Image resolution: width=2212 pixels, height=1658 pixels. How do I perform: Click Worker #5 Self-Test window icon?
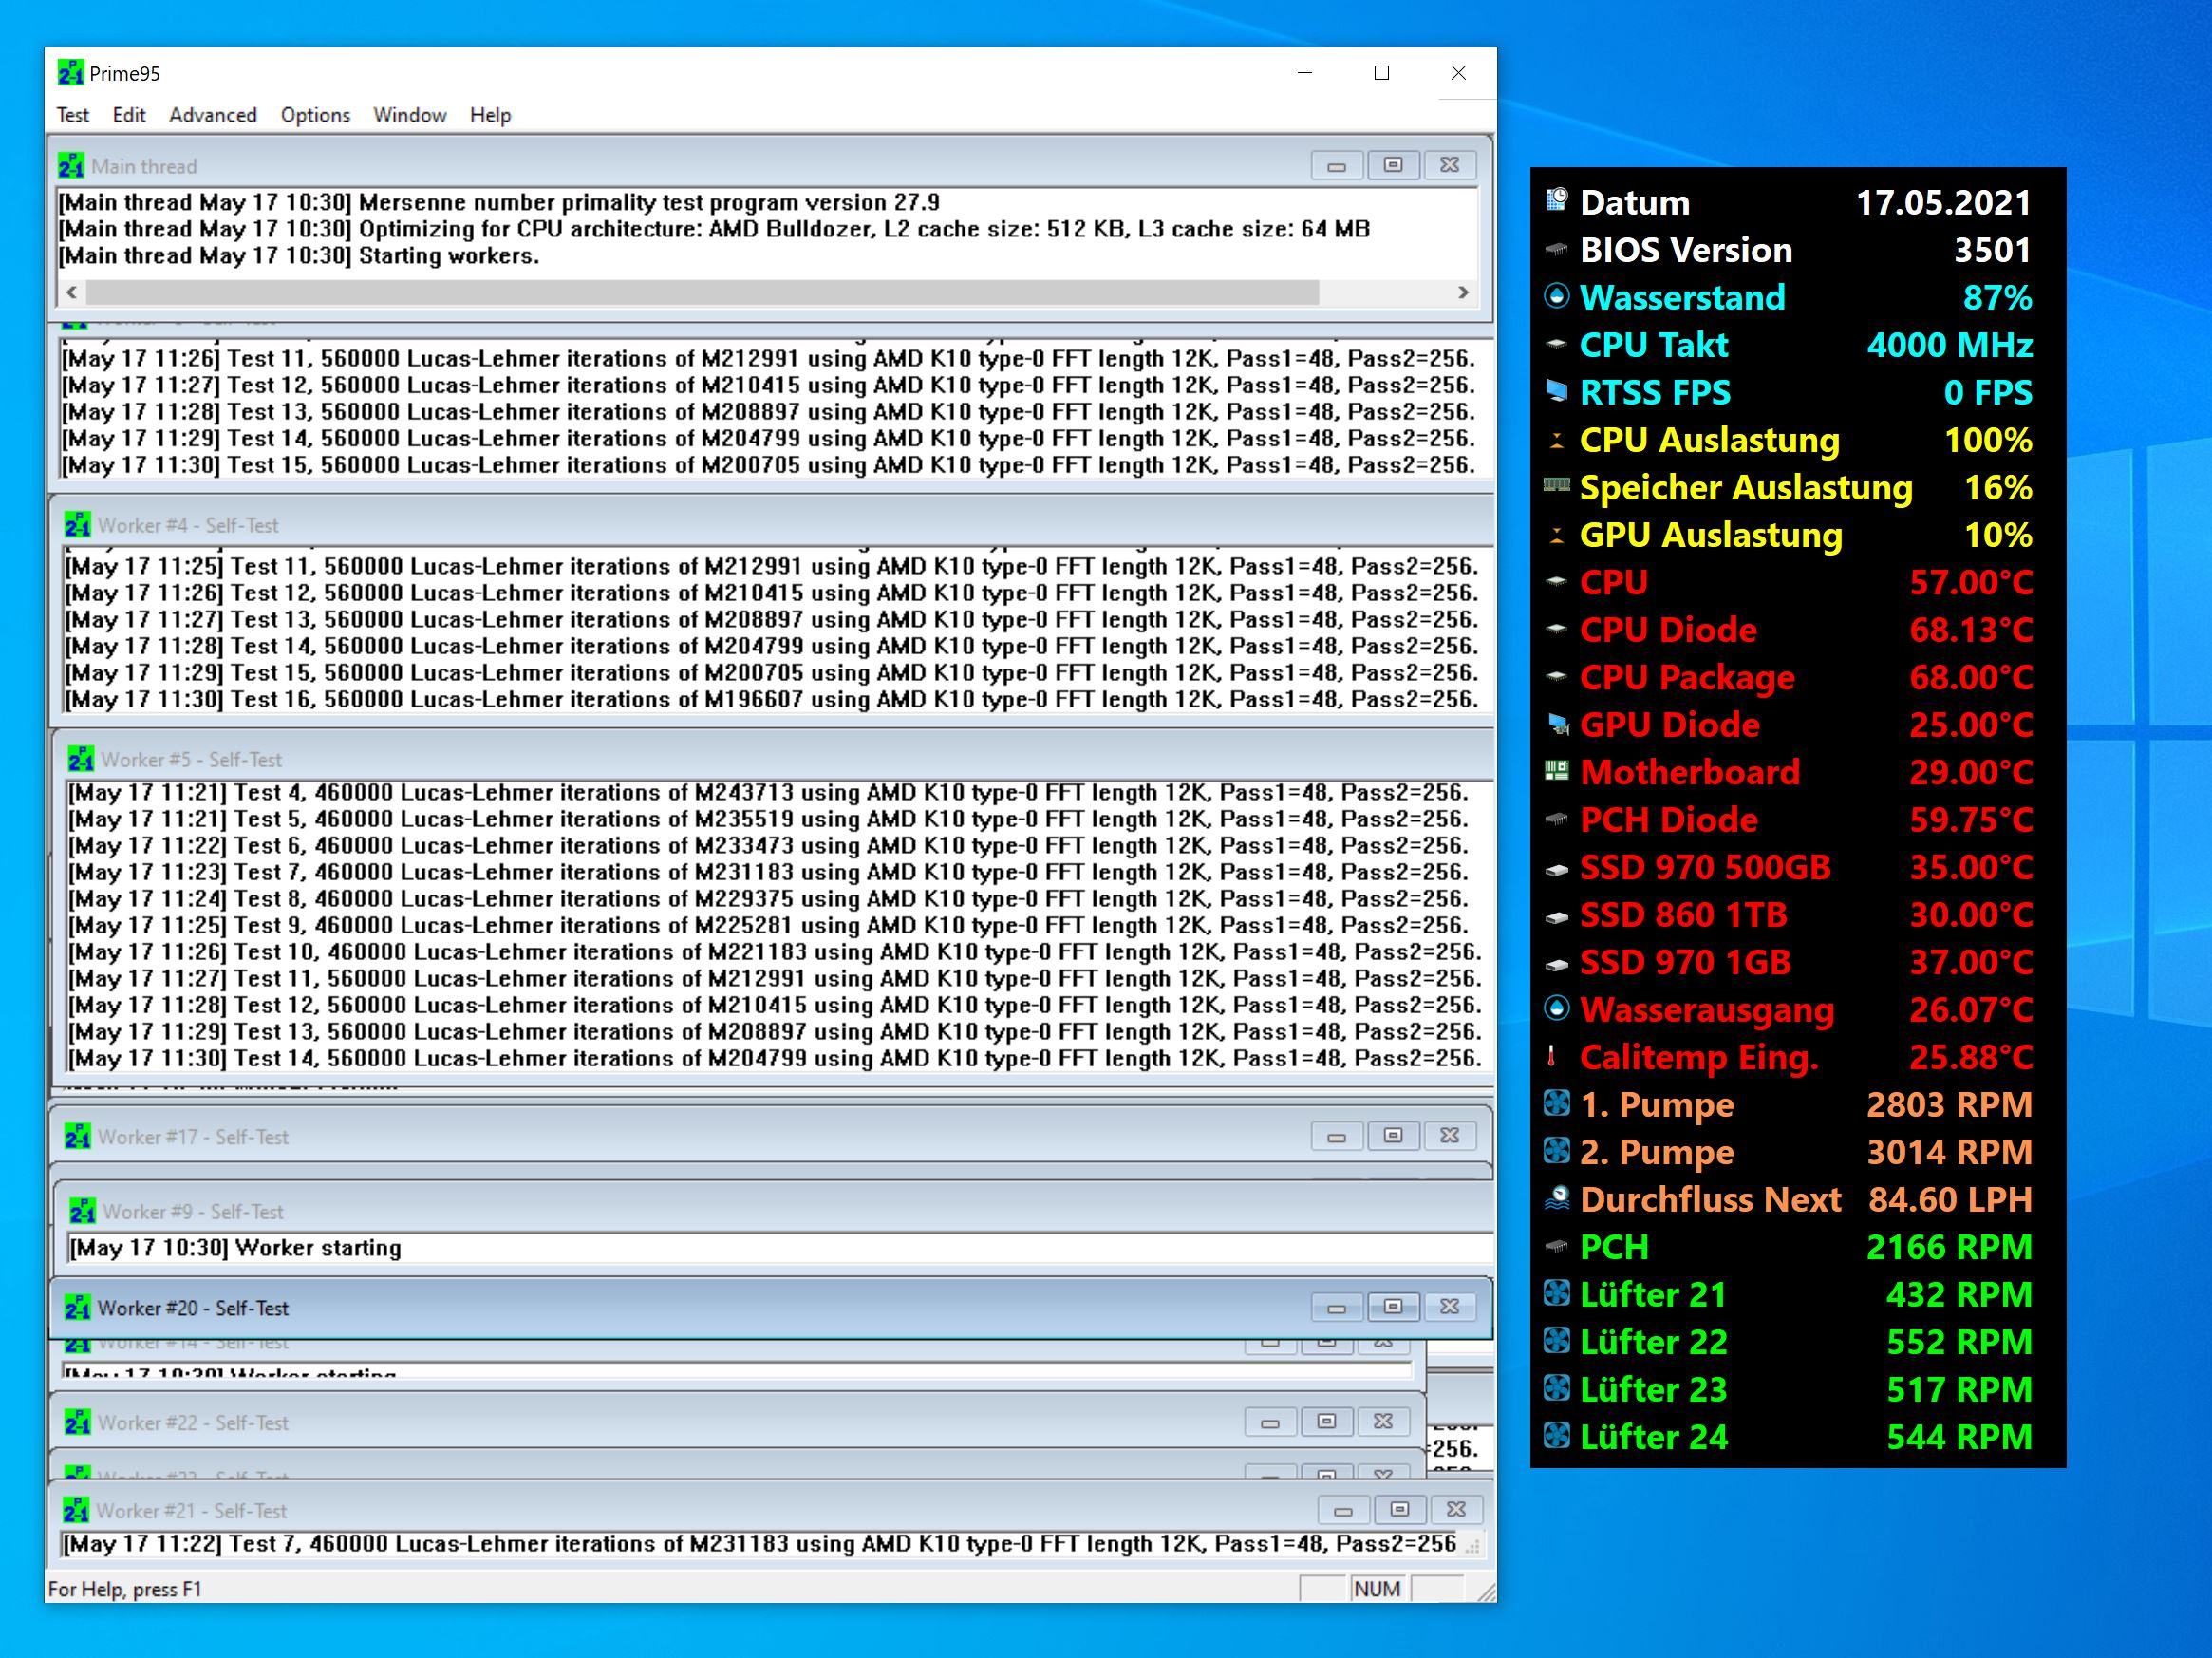point(81,760)
